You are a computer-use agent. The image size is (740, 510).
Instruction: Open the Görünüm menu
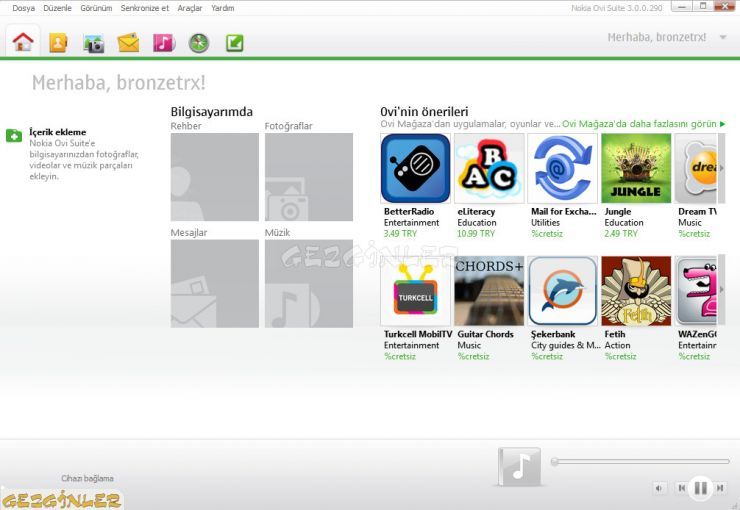pyautogui.click(x=96, y=8)
